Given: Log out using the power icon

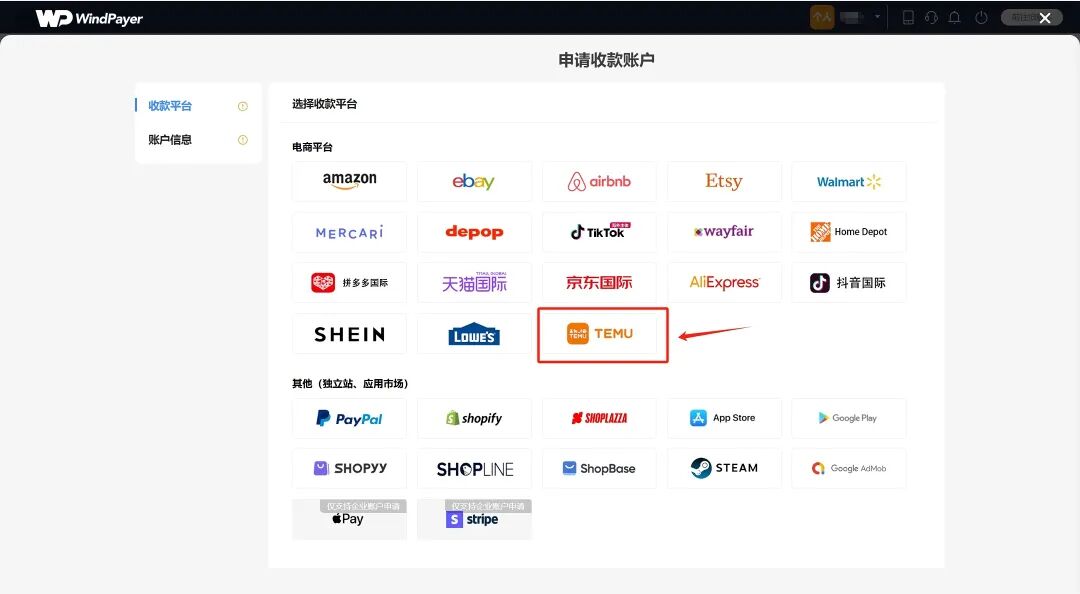Looking at the screenshot, I should click(981, 17).
